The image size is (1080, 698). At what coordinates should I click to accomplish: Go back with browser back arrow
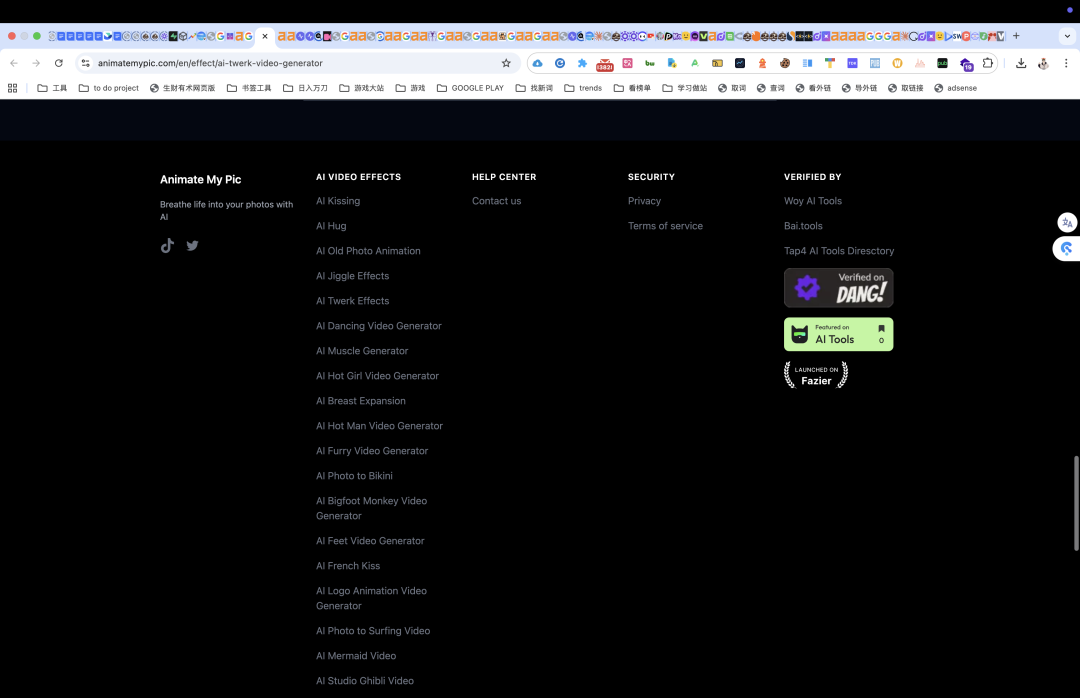(x=14, y=63)
